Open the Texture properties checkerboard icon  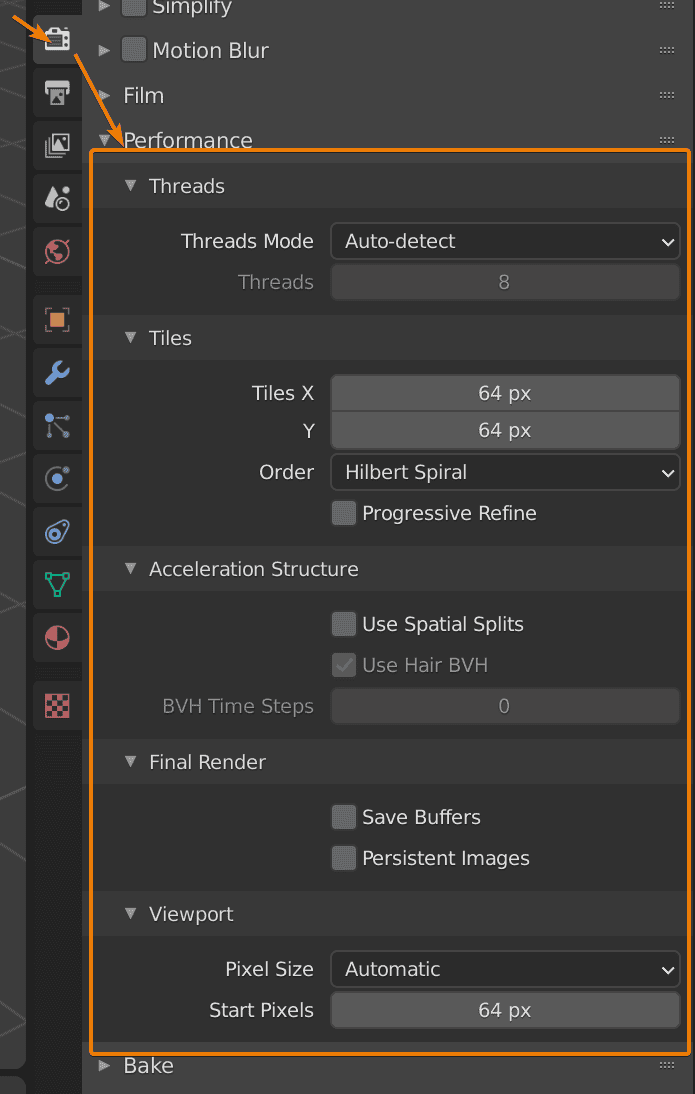click(57, 706)
